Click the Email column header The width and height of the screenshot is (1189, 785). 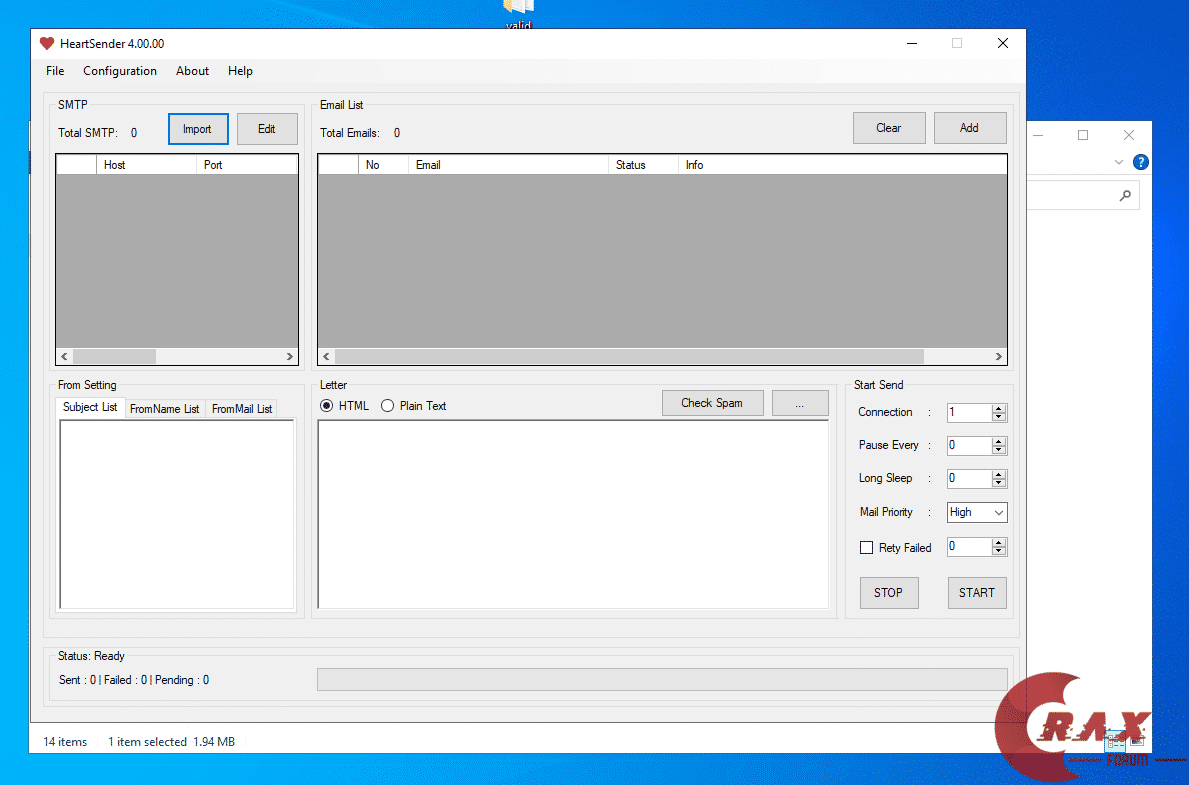tap(508, 165)
